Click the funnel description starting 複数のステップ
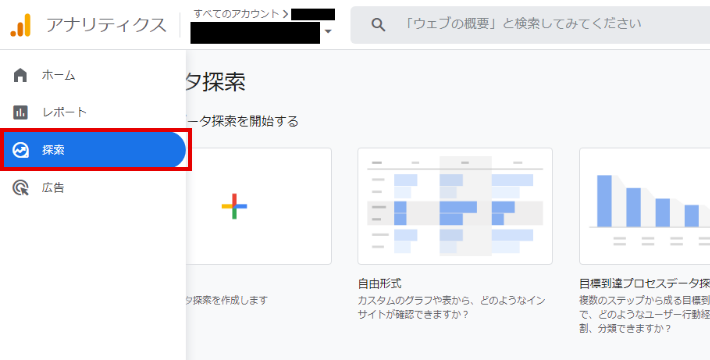This screenshot has width=710, height=360. [644, 314]
